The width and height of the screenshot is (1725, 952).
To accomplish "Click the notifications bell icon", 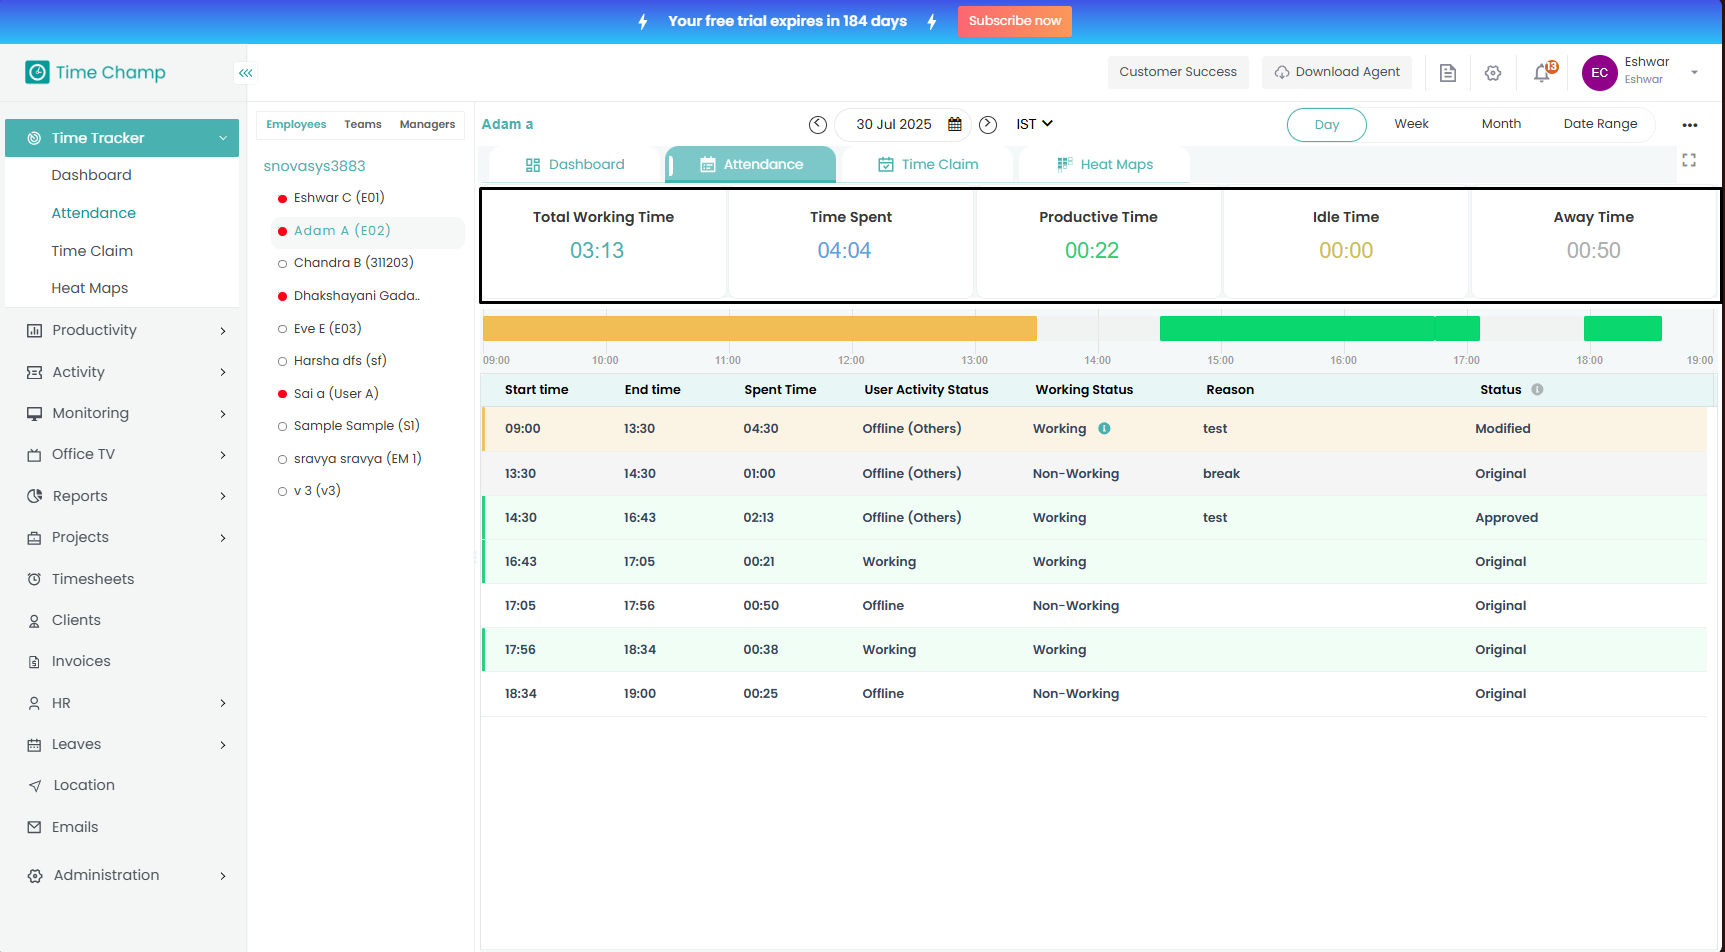I will click(1542, 73).
